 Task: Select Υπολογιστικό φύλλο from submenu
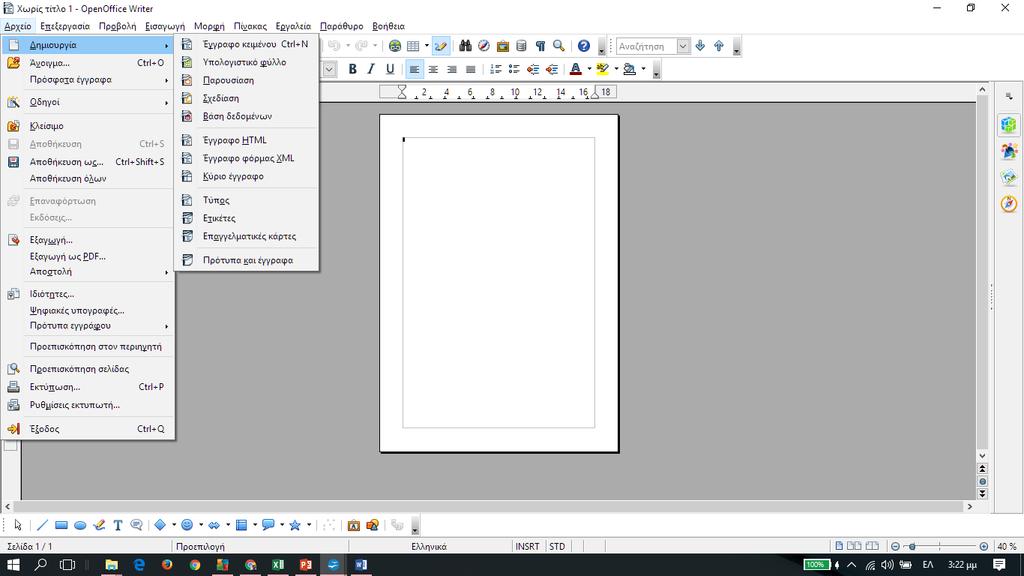tap(246, 62)
